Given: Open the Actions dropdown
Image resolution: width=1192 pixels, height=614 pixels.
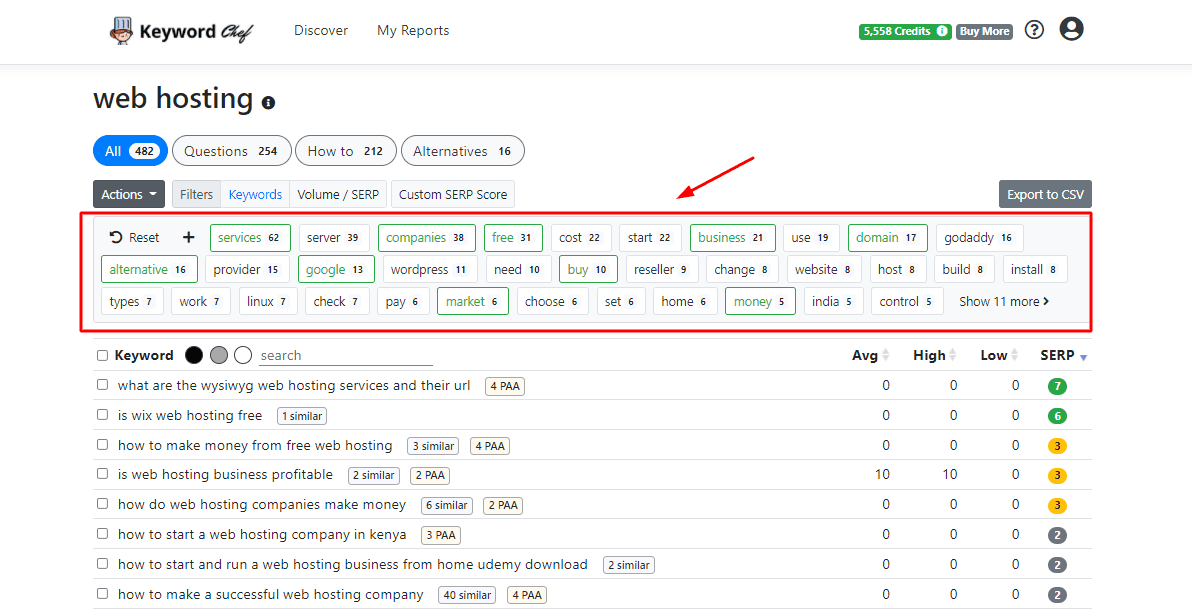Looking at the screenshot, I should 129,195.
